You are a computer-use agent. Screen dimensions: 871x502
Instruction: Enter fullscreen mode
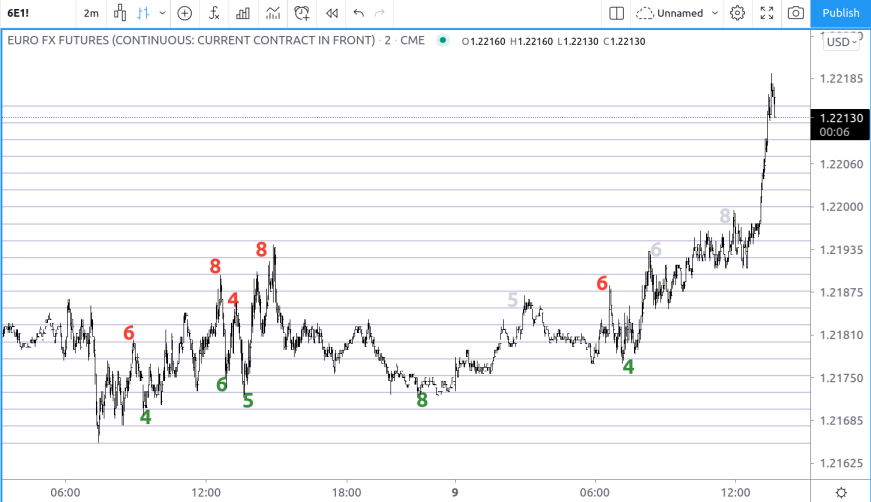767,13
